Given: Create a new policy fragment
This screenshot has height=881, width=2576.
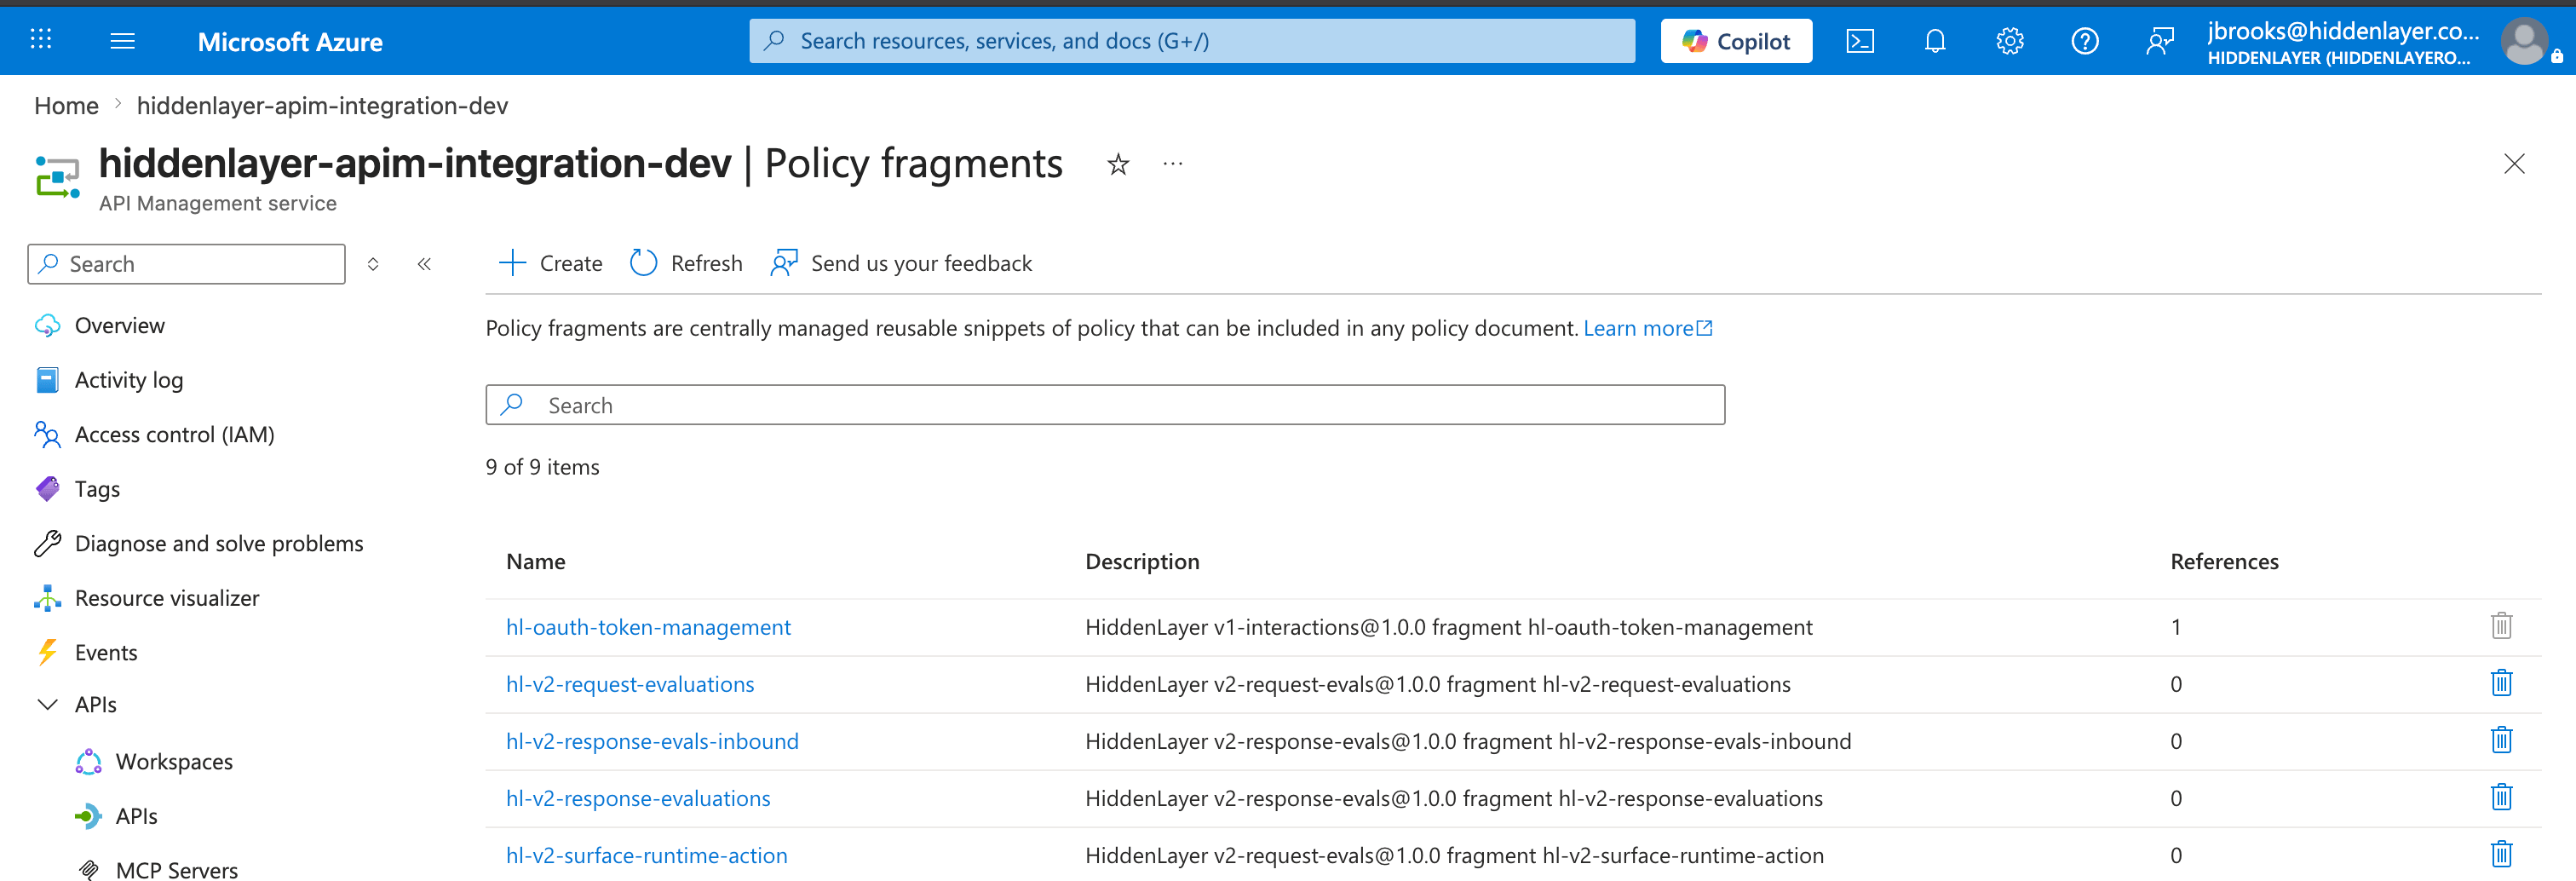Looking at the screenshot, I should (550, 263).
